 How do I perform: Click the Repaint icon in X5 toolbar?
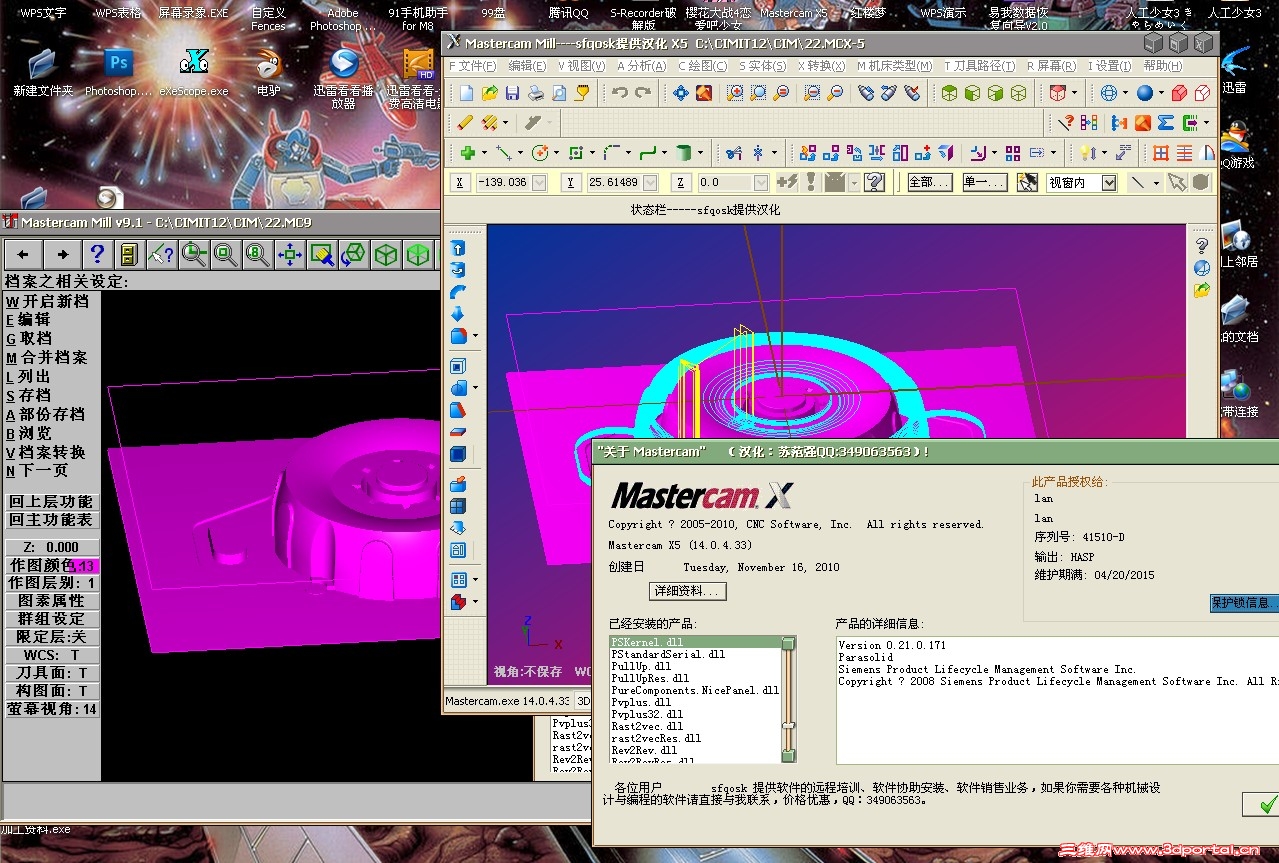click(704, 93)
